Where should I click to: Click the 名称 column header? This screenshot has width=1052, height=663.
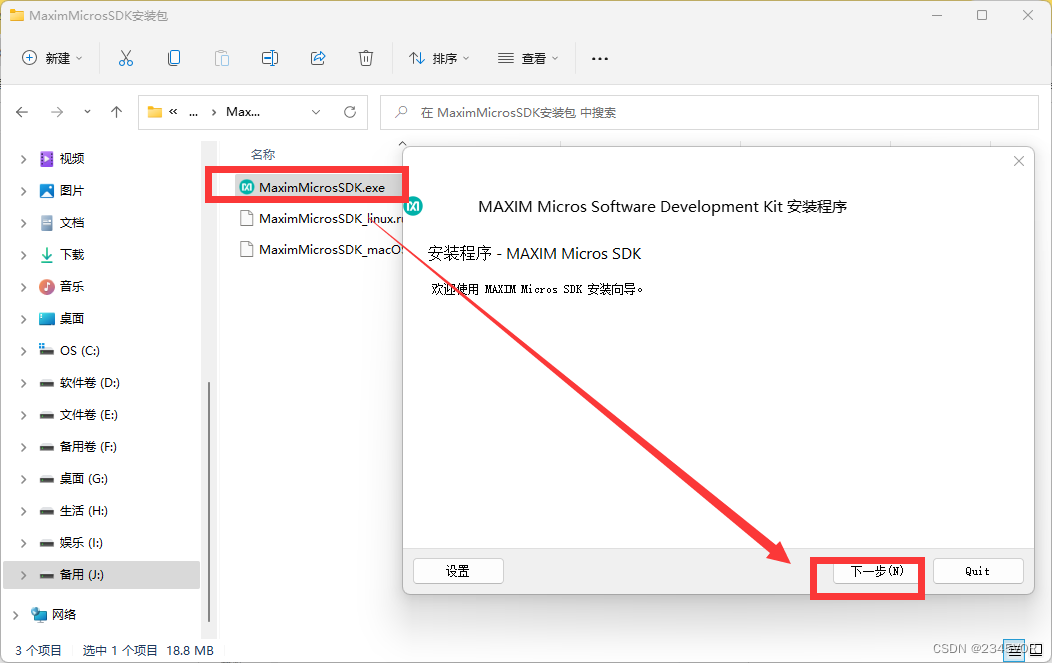263,154
